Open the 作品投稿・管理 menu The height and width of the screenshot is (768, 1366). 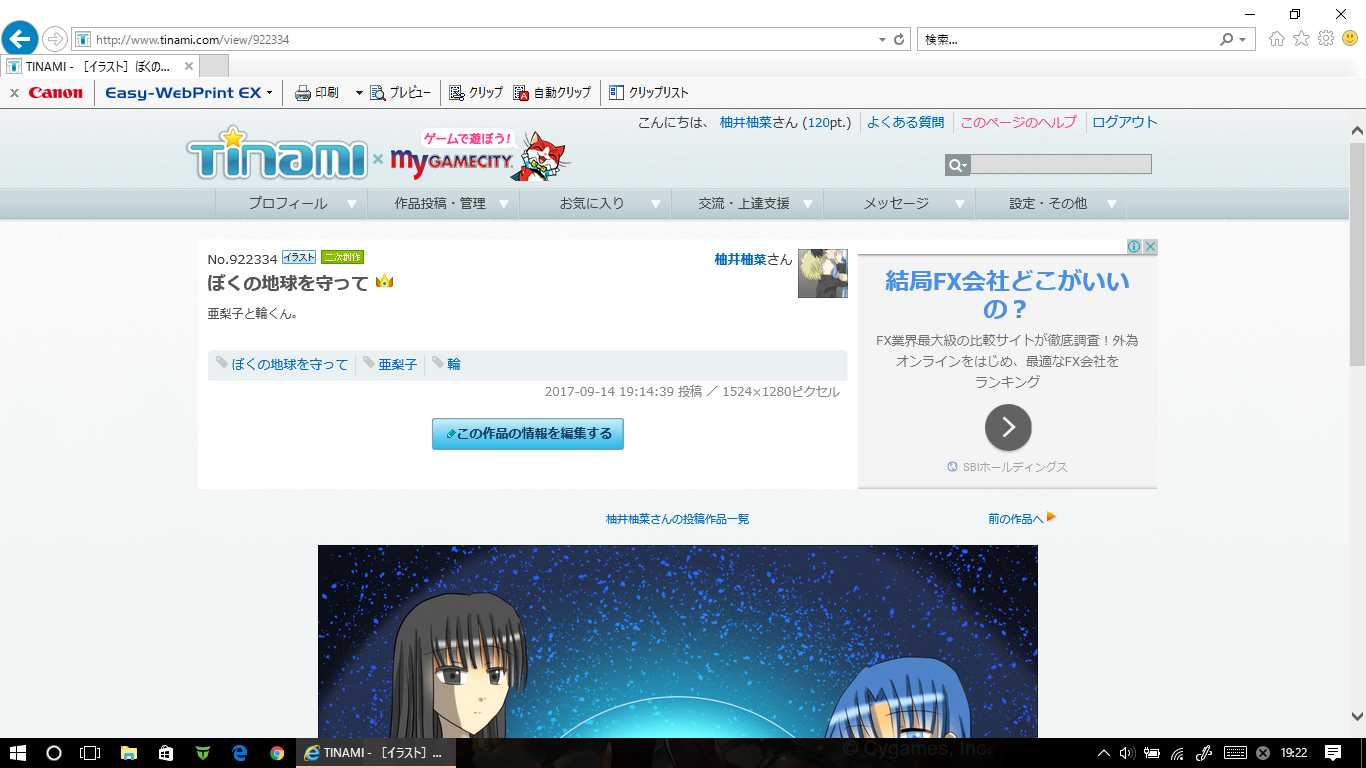(443, 203)
